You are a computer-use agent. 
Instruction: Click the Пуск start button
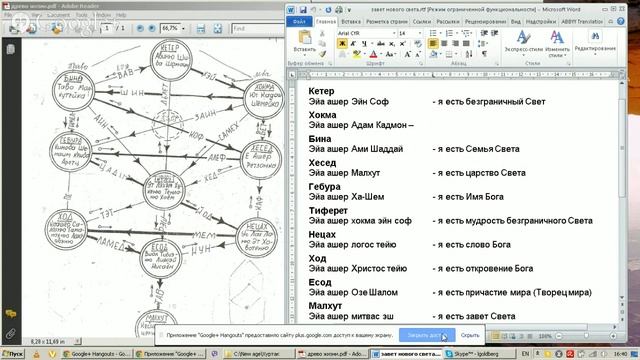(x=13, y=354)
